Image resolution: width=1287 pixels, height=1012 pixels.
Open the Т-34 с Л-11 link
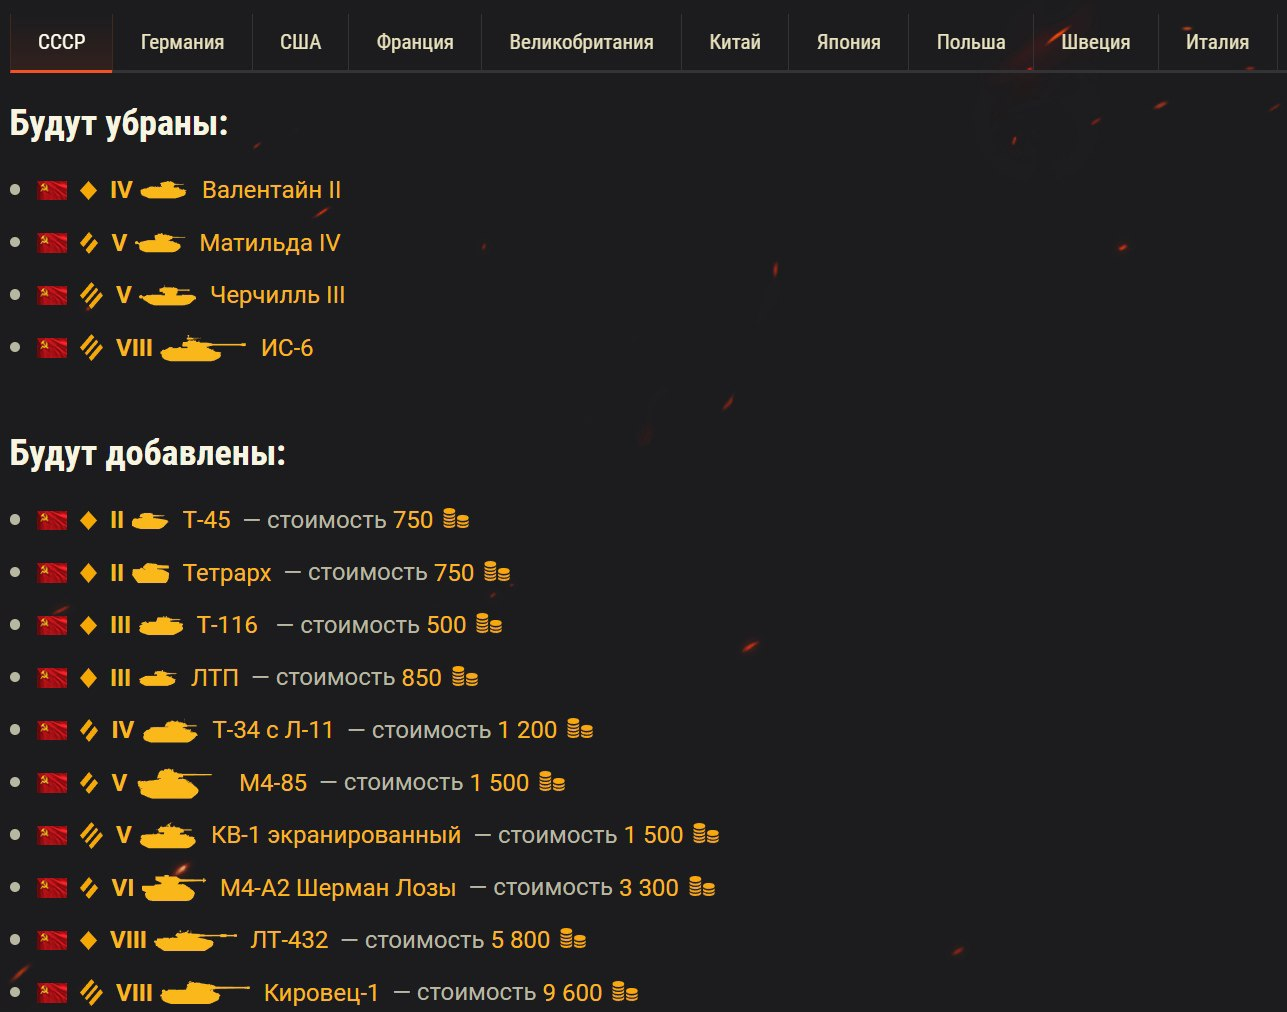point(273,730)
